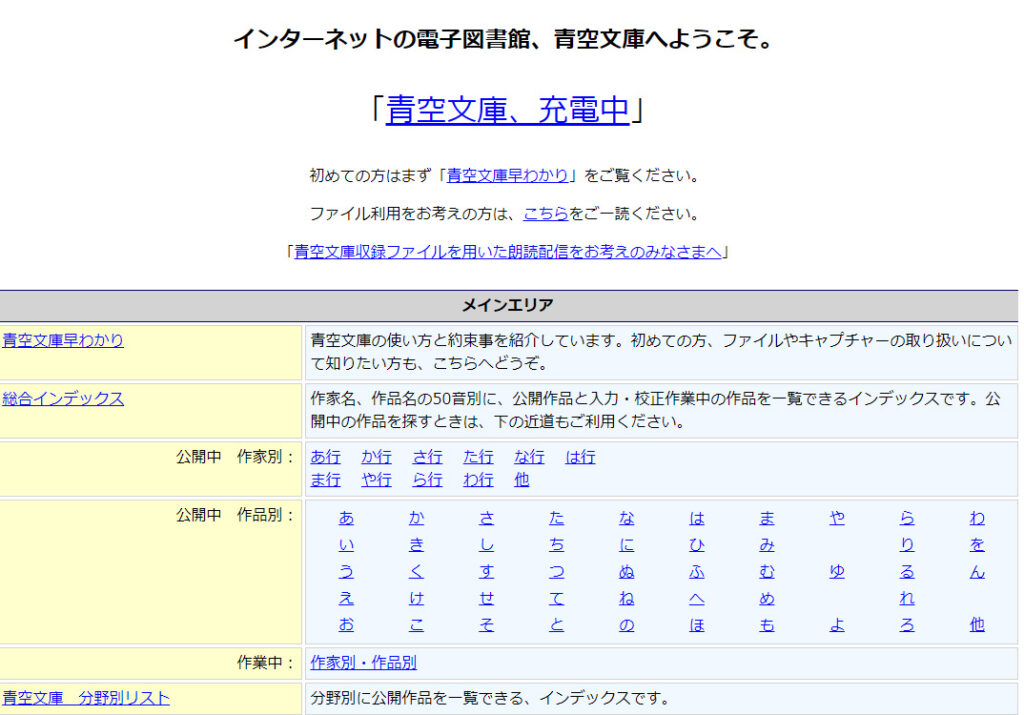Select the た行 authors link
The width and height of the screenshot is (1024, 715).
(478, 457)
